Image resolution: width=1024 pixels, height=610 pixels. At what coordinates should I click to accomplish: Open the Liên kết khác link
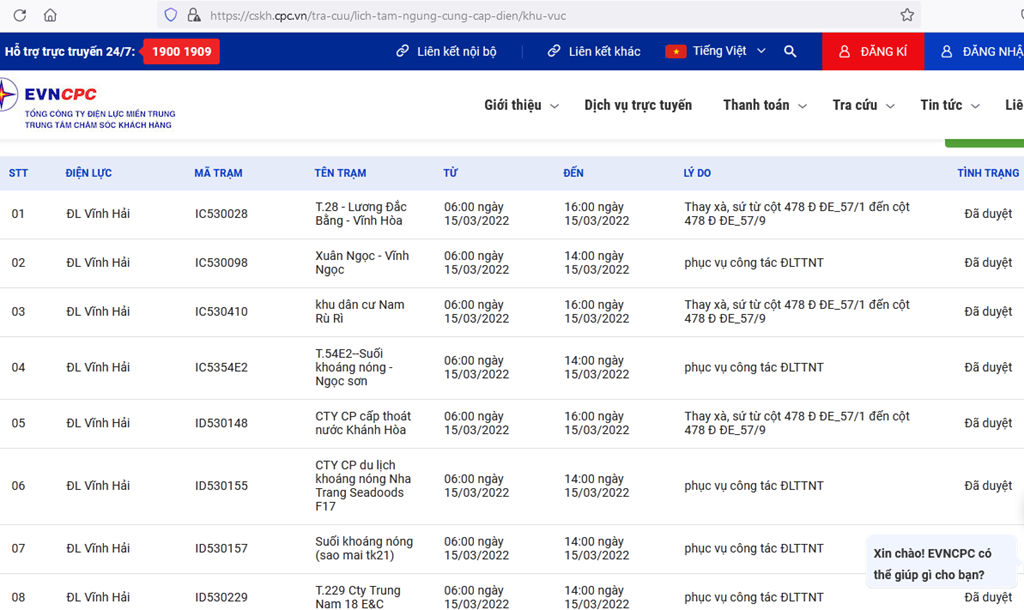coord(594,51)
